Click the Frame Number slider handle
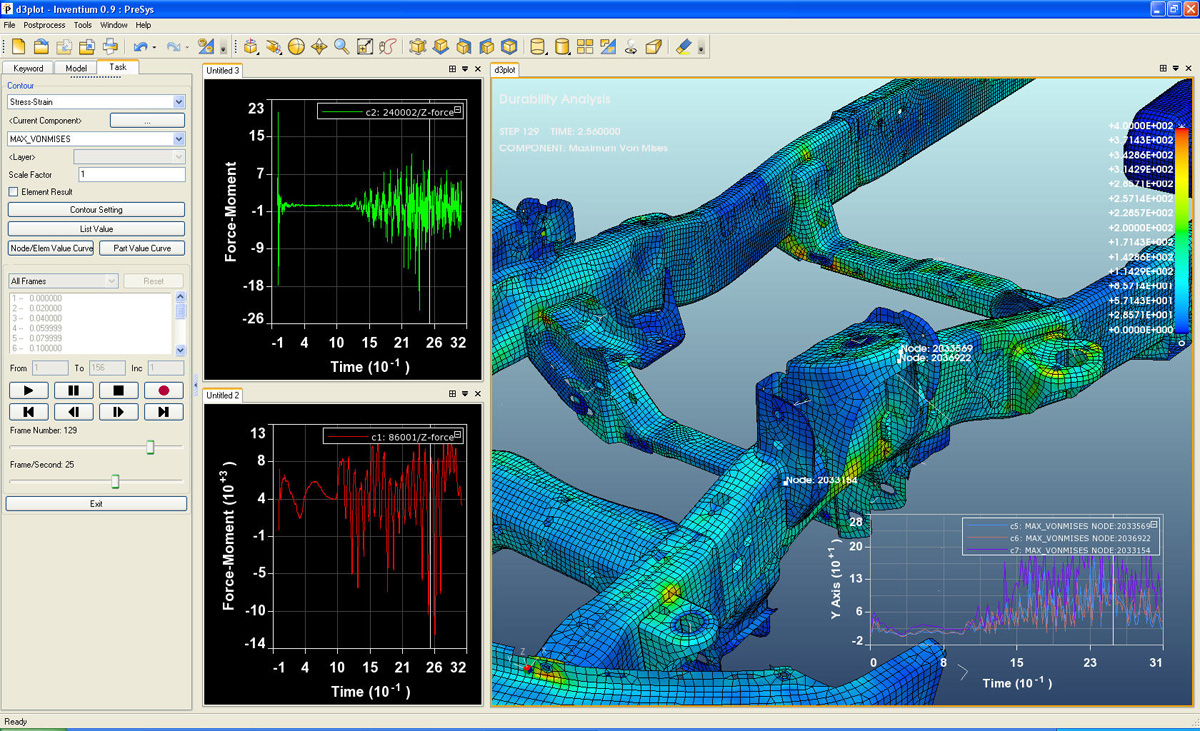The height and width of the screenshot is (731, 1200). pyautogui.click(x=151, y=447)
